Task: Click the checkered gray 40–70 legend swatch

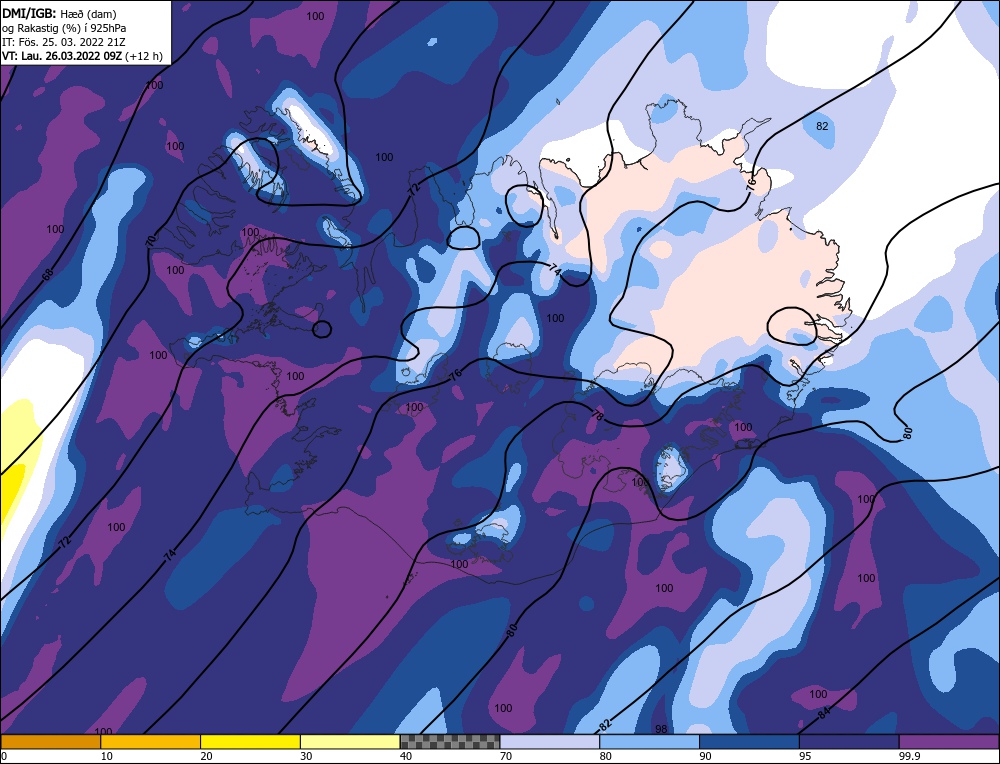Action: [x=450, y=742]
